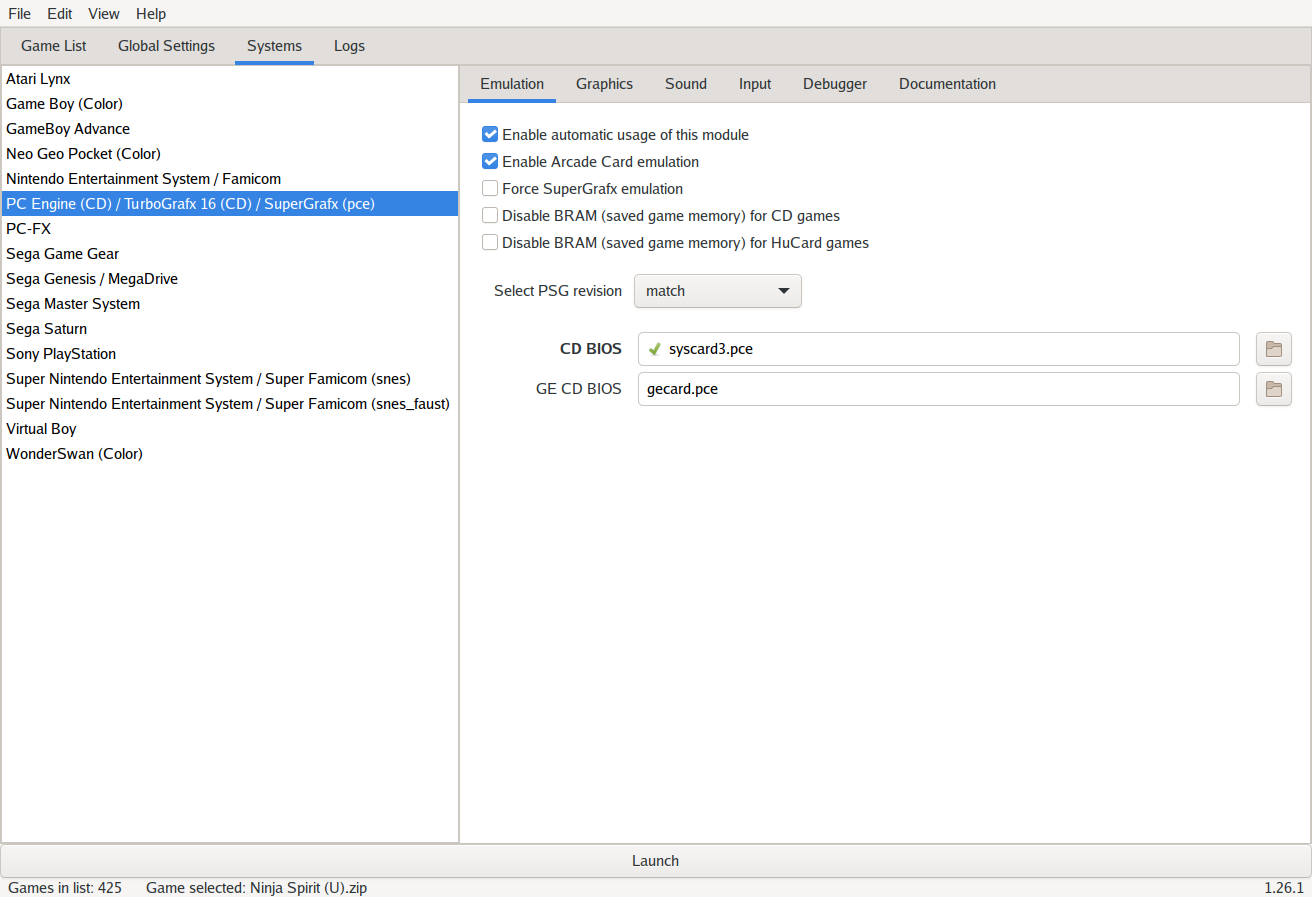Click 'Games in list: 425' status text
Viewport: 1312px width, 897px height.
point(65,888)
